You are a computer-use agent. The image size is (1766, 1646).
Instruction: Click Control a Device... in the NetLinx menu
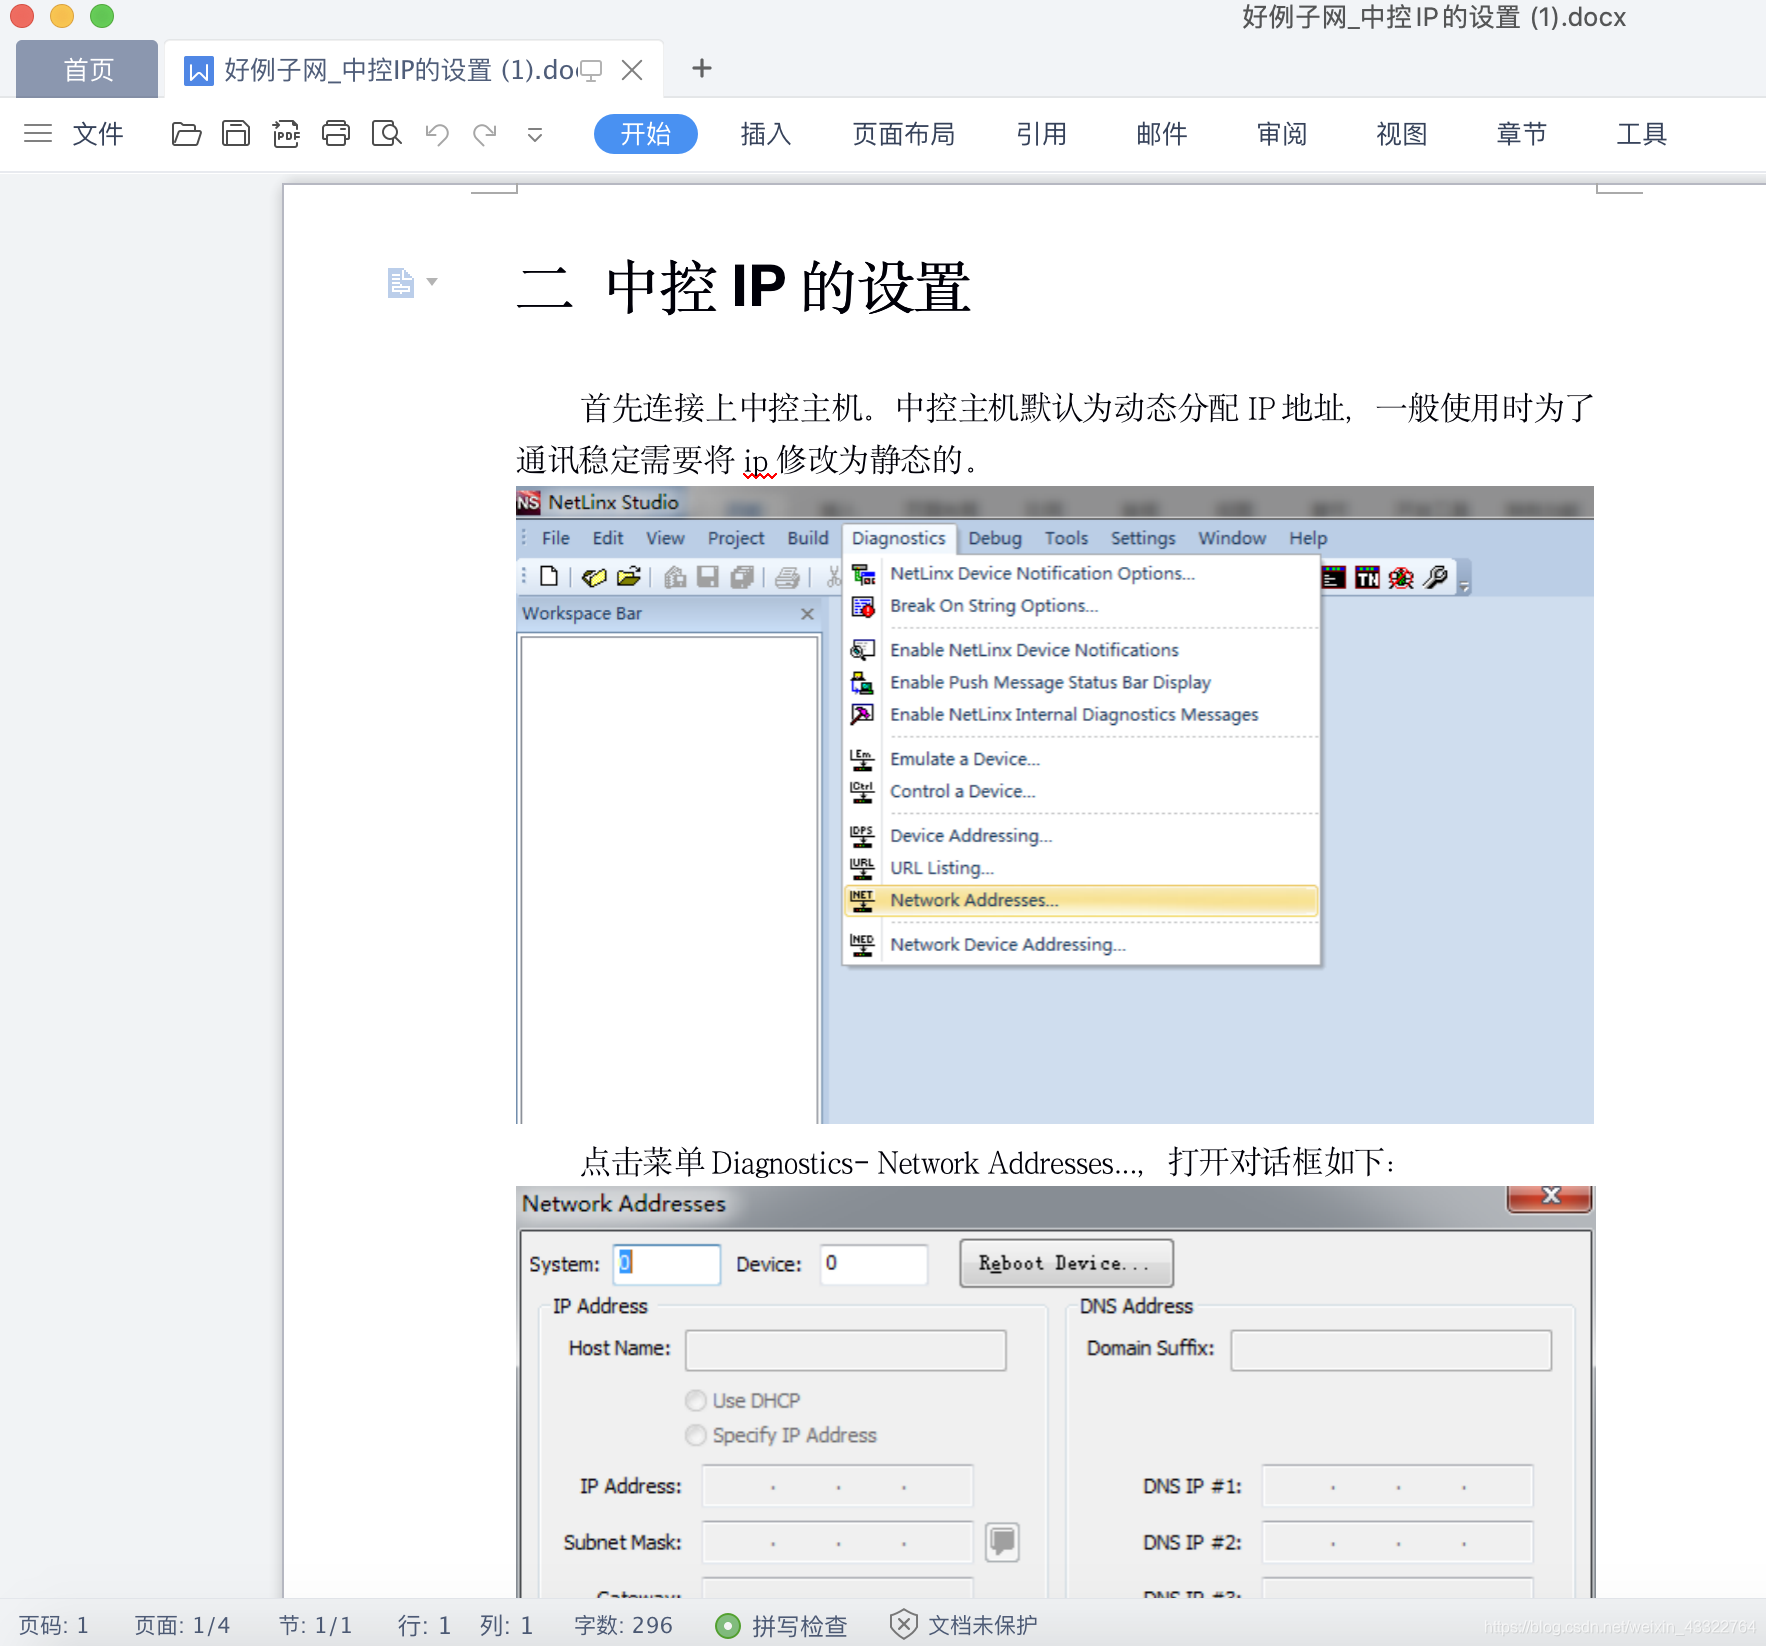pyautogui.click(x=962, y=791)
